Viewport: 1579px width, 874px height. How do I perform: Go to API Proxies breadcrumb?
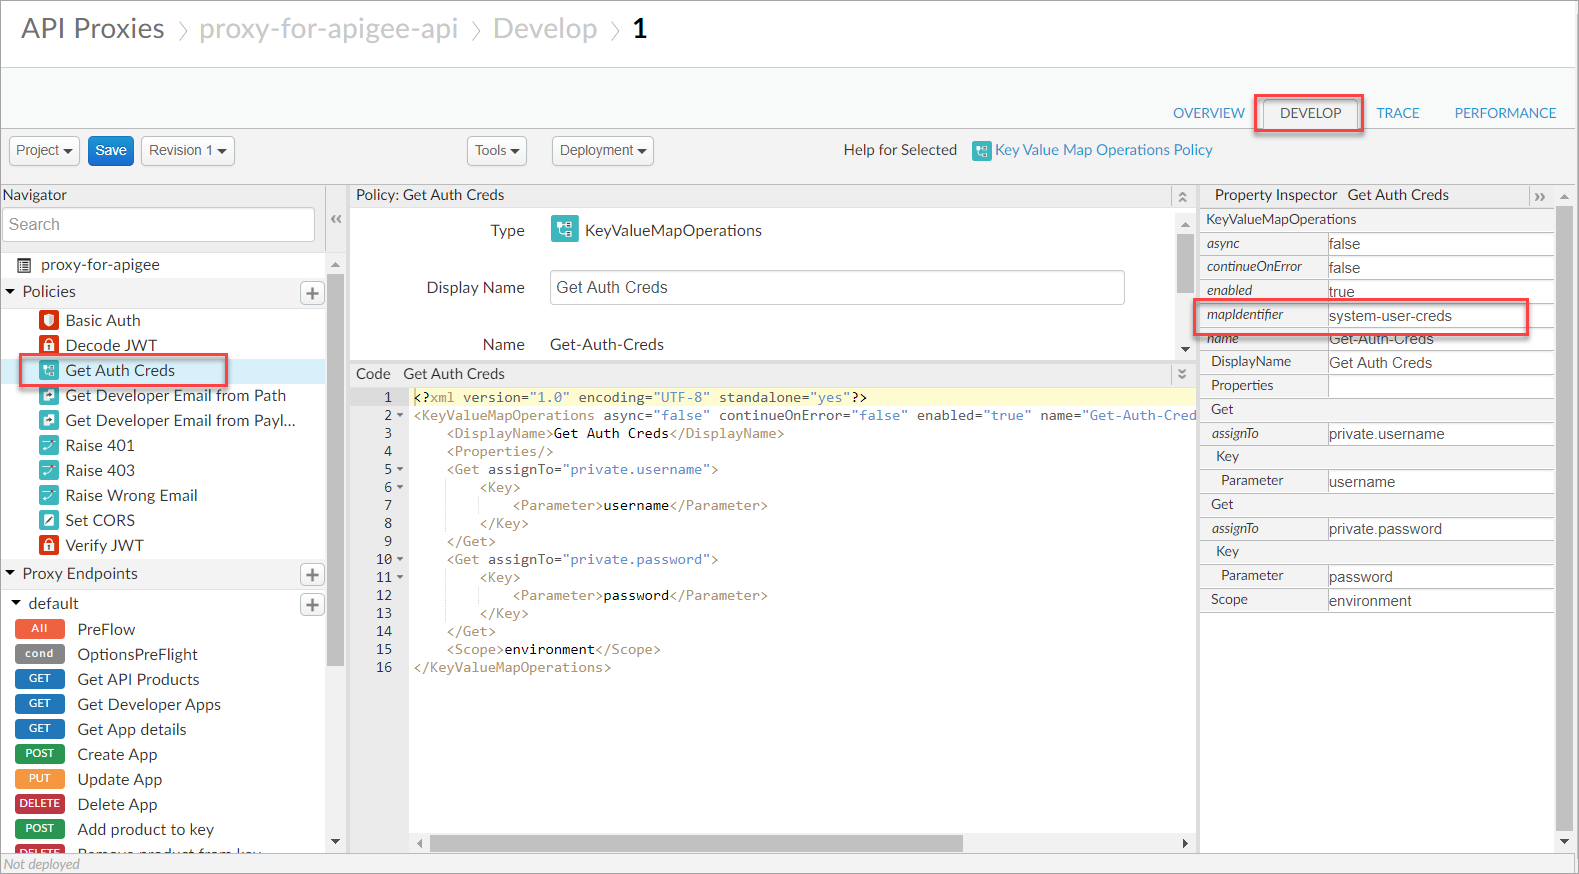tap(93, 29)
